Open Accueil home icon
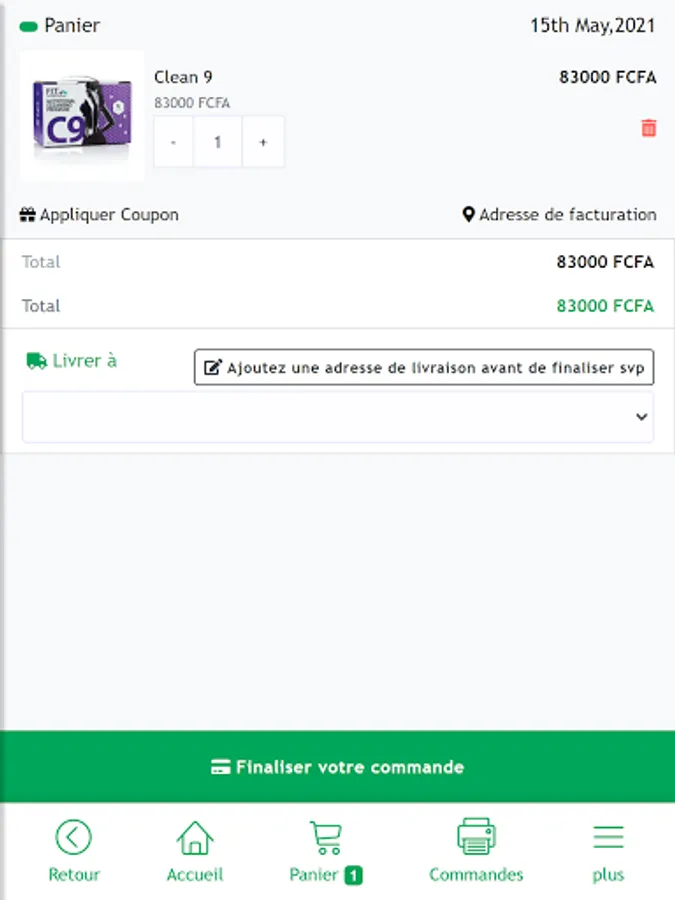 point(195,837)
